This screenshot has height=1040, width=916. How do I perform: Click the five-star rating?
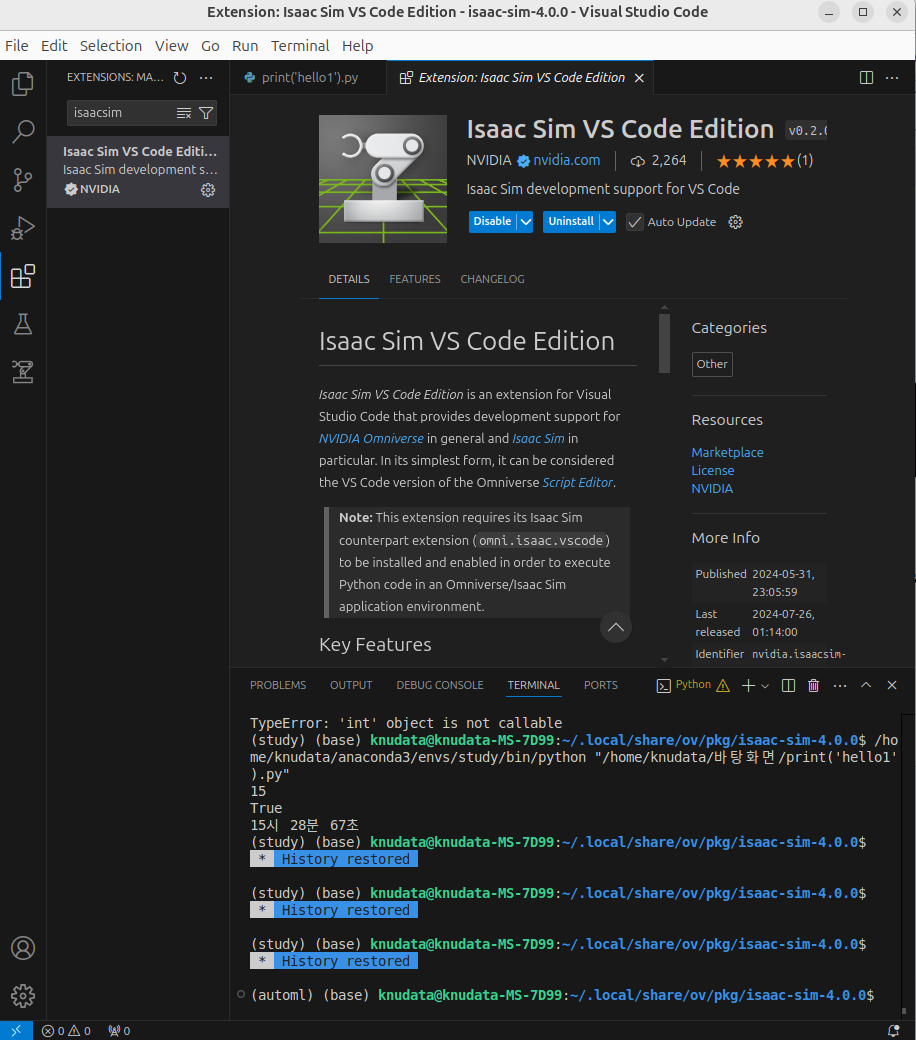click(x=755, y=161)
